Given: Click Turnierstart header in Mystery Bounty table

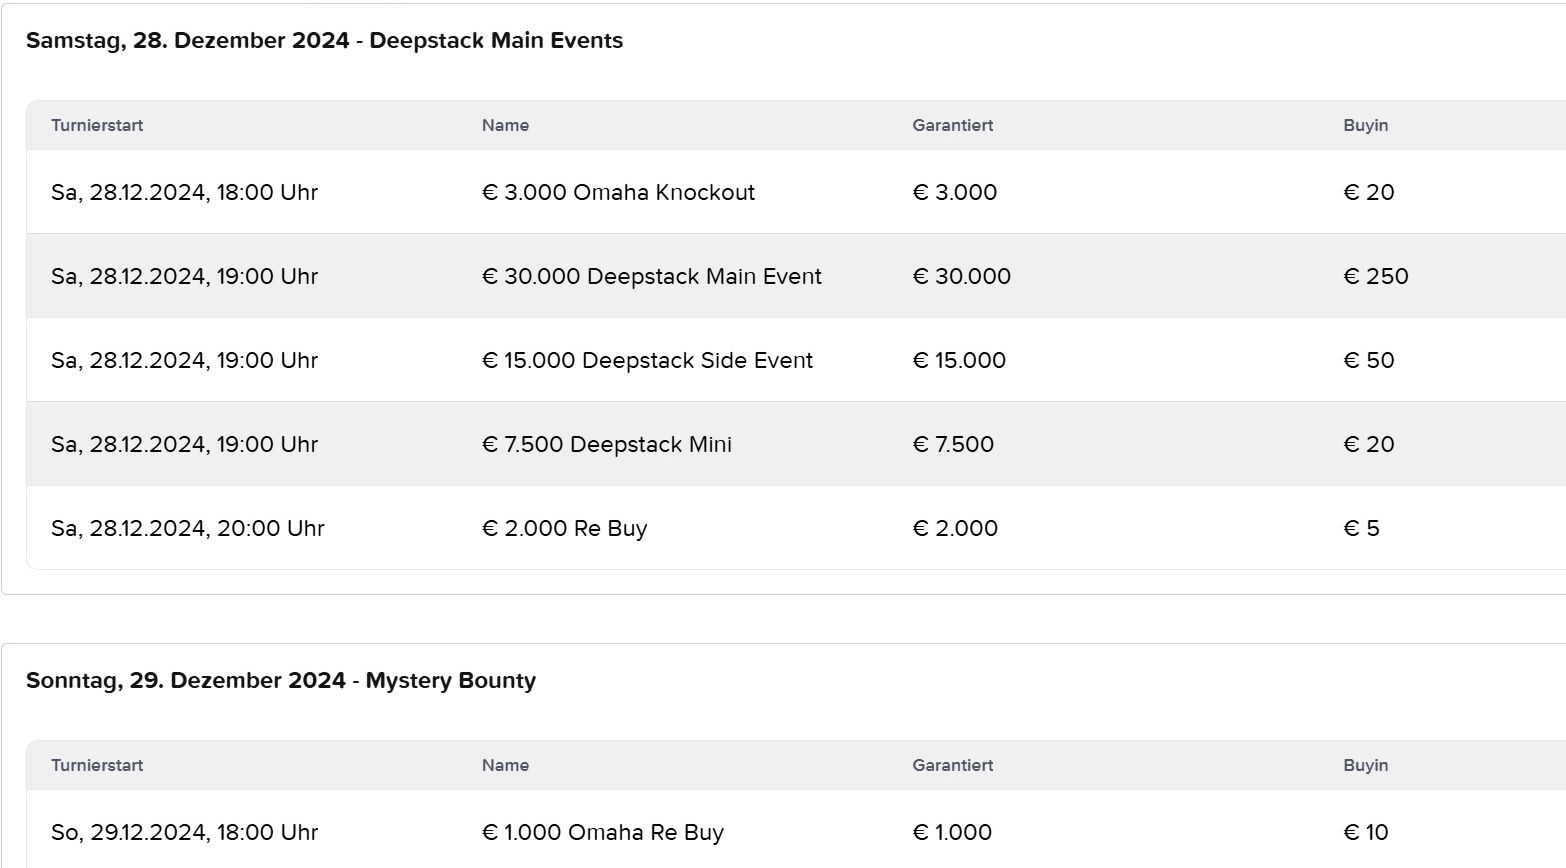Looking at the screenshot, I should (97, 765).
